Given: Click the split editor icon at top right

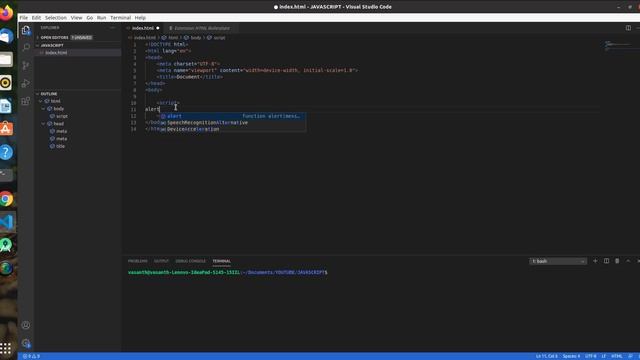Looking at the screenshot, I should (x=628, y=28).
